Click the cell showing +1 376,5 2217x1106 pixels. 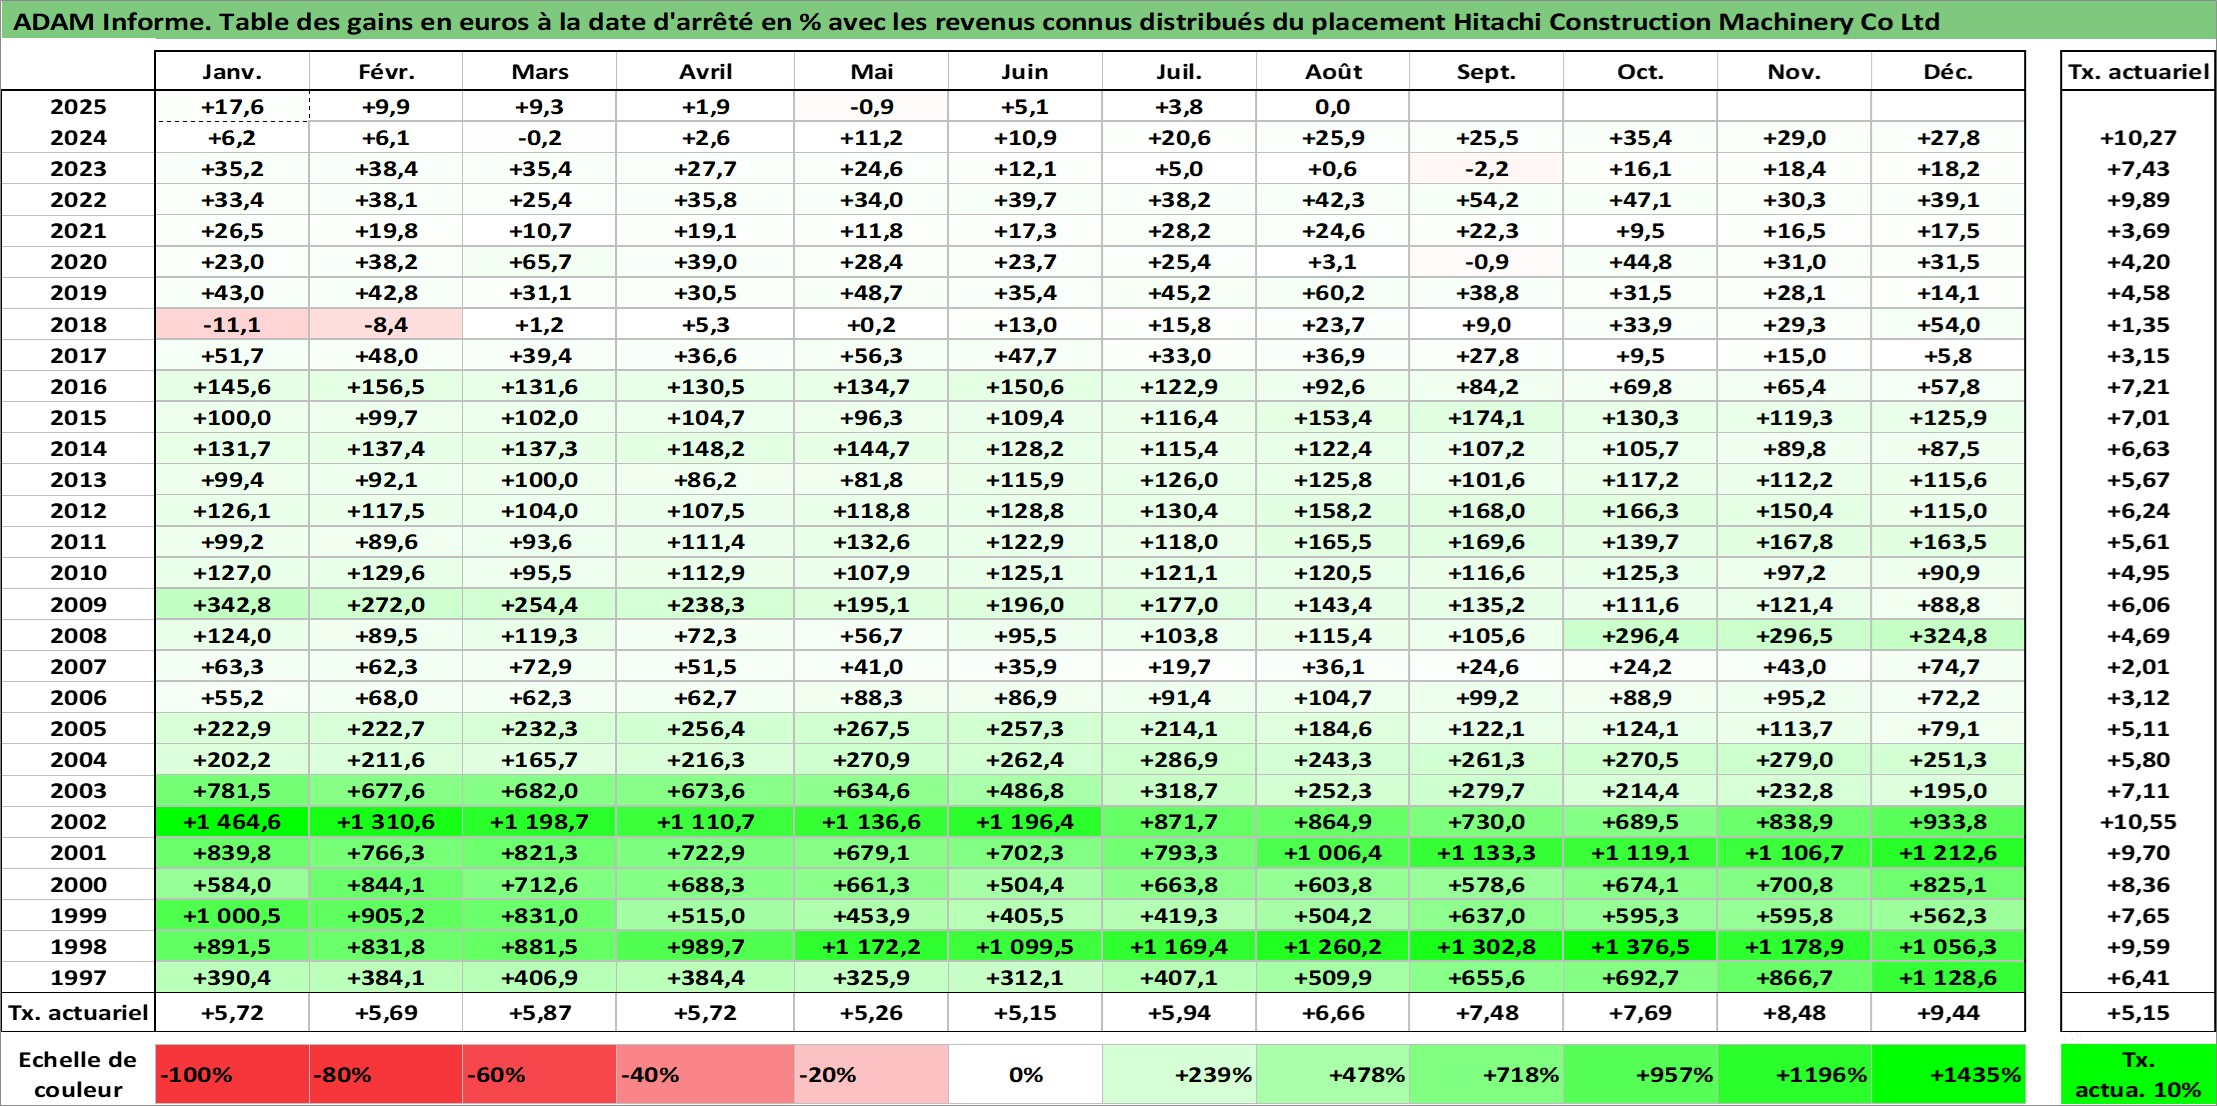pos(1640,947)
